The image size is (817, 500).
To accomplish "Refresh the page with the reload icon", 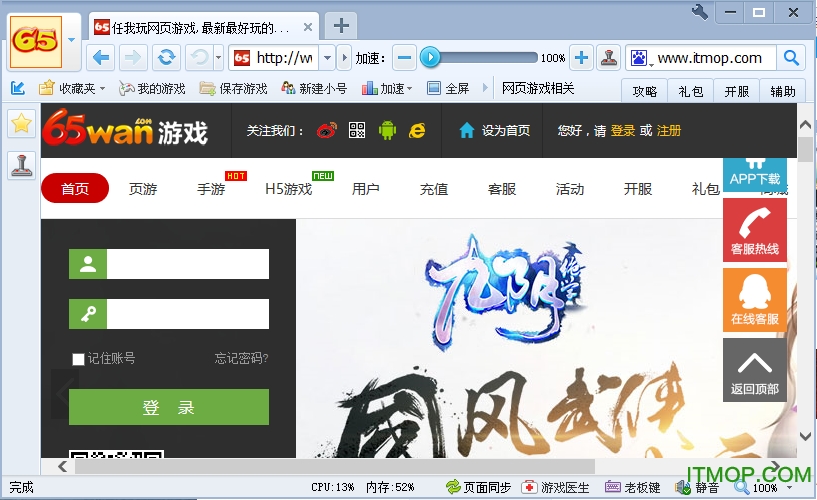I will click(166, 58).
